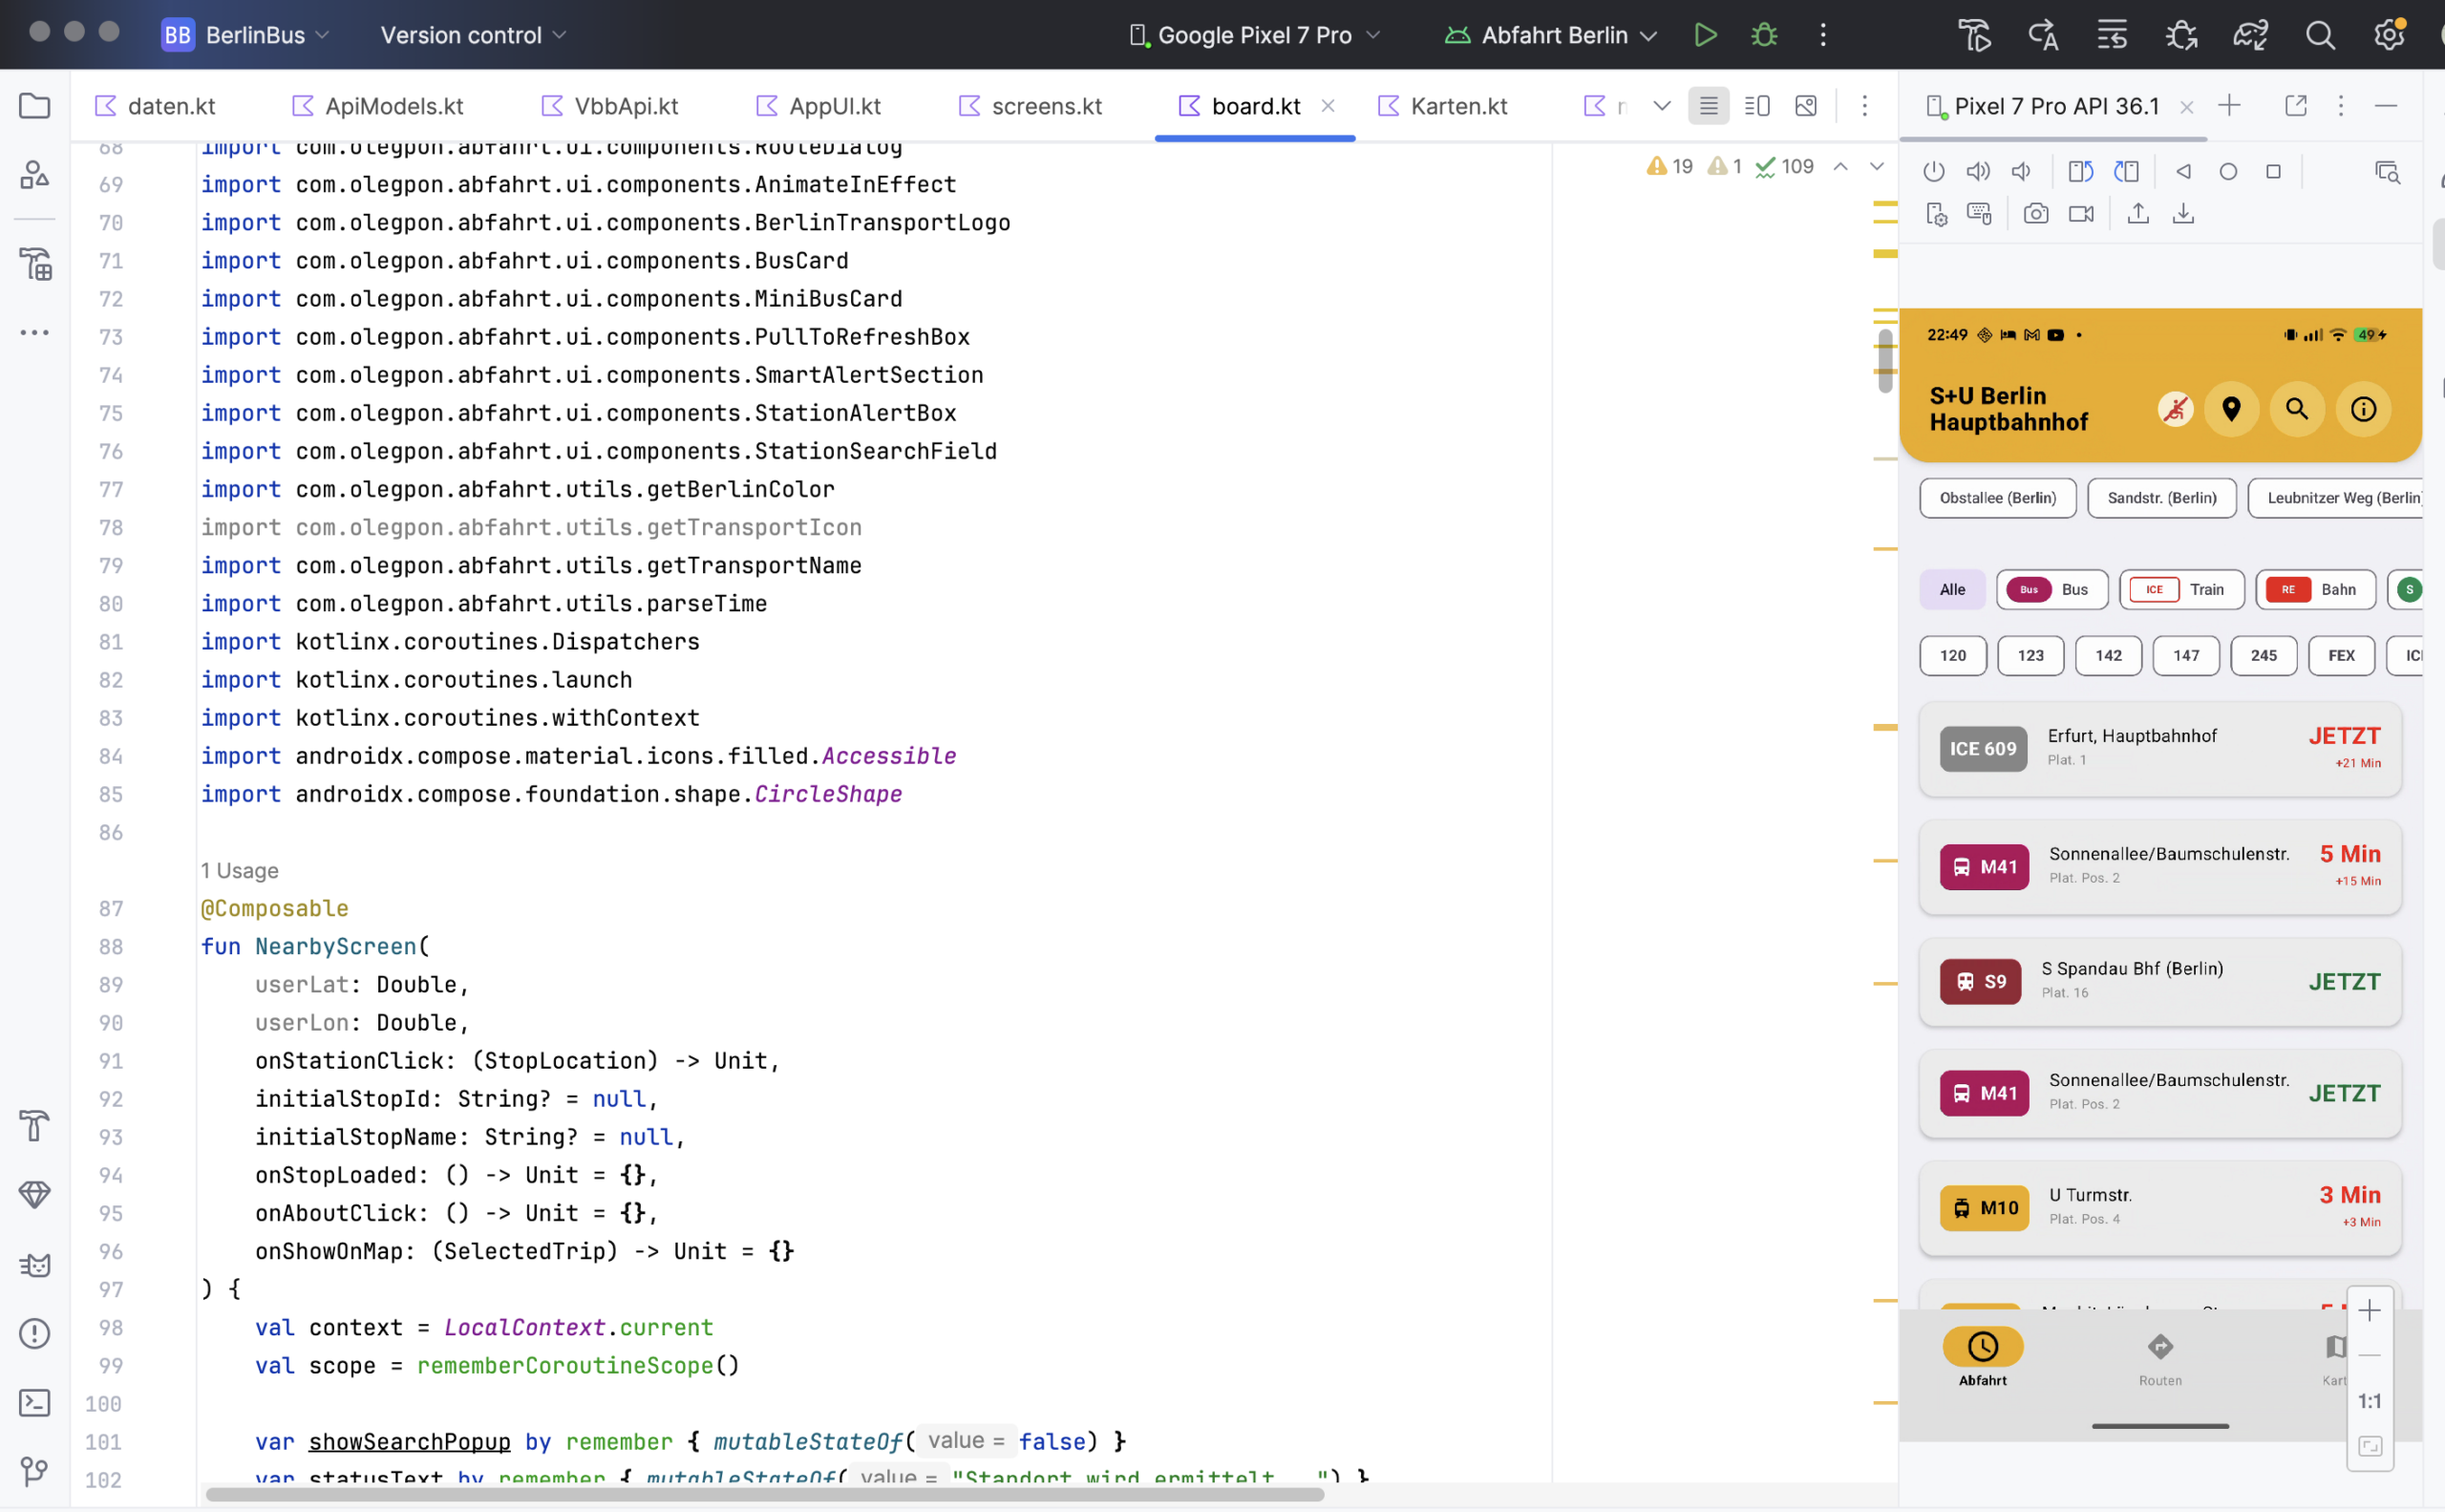
Task: Open the Routen bottom navigation item
Action: (x=2160, y=1358)
